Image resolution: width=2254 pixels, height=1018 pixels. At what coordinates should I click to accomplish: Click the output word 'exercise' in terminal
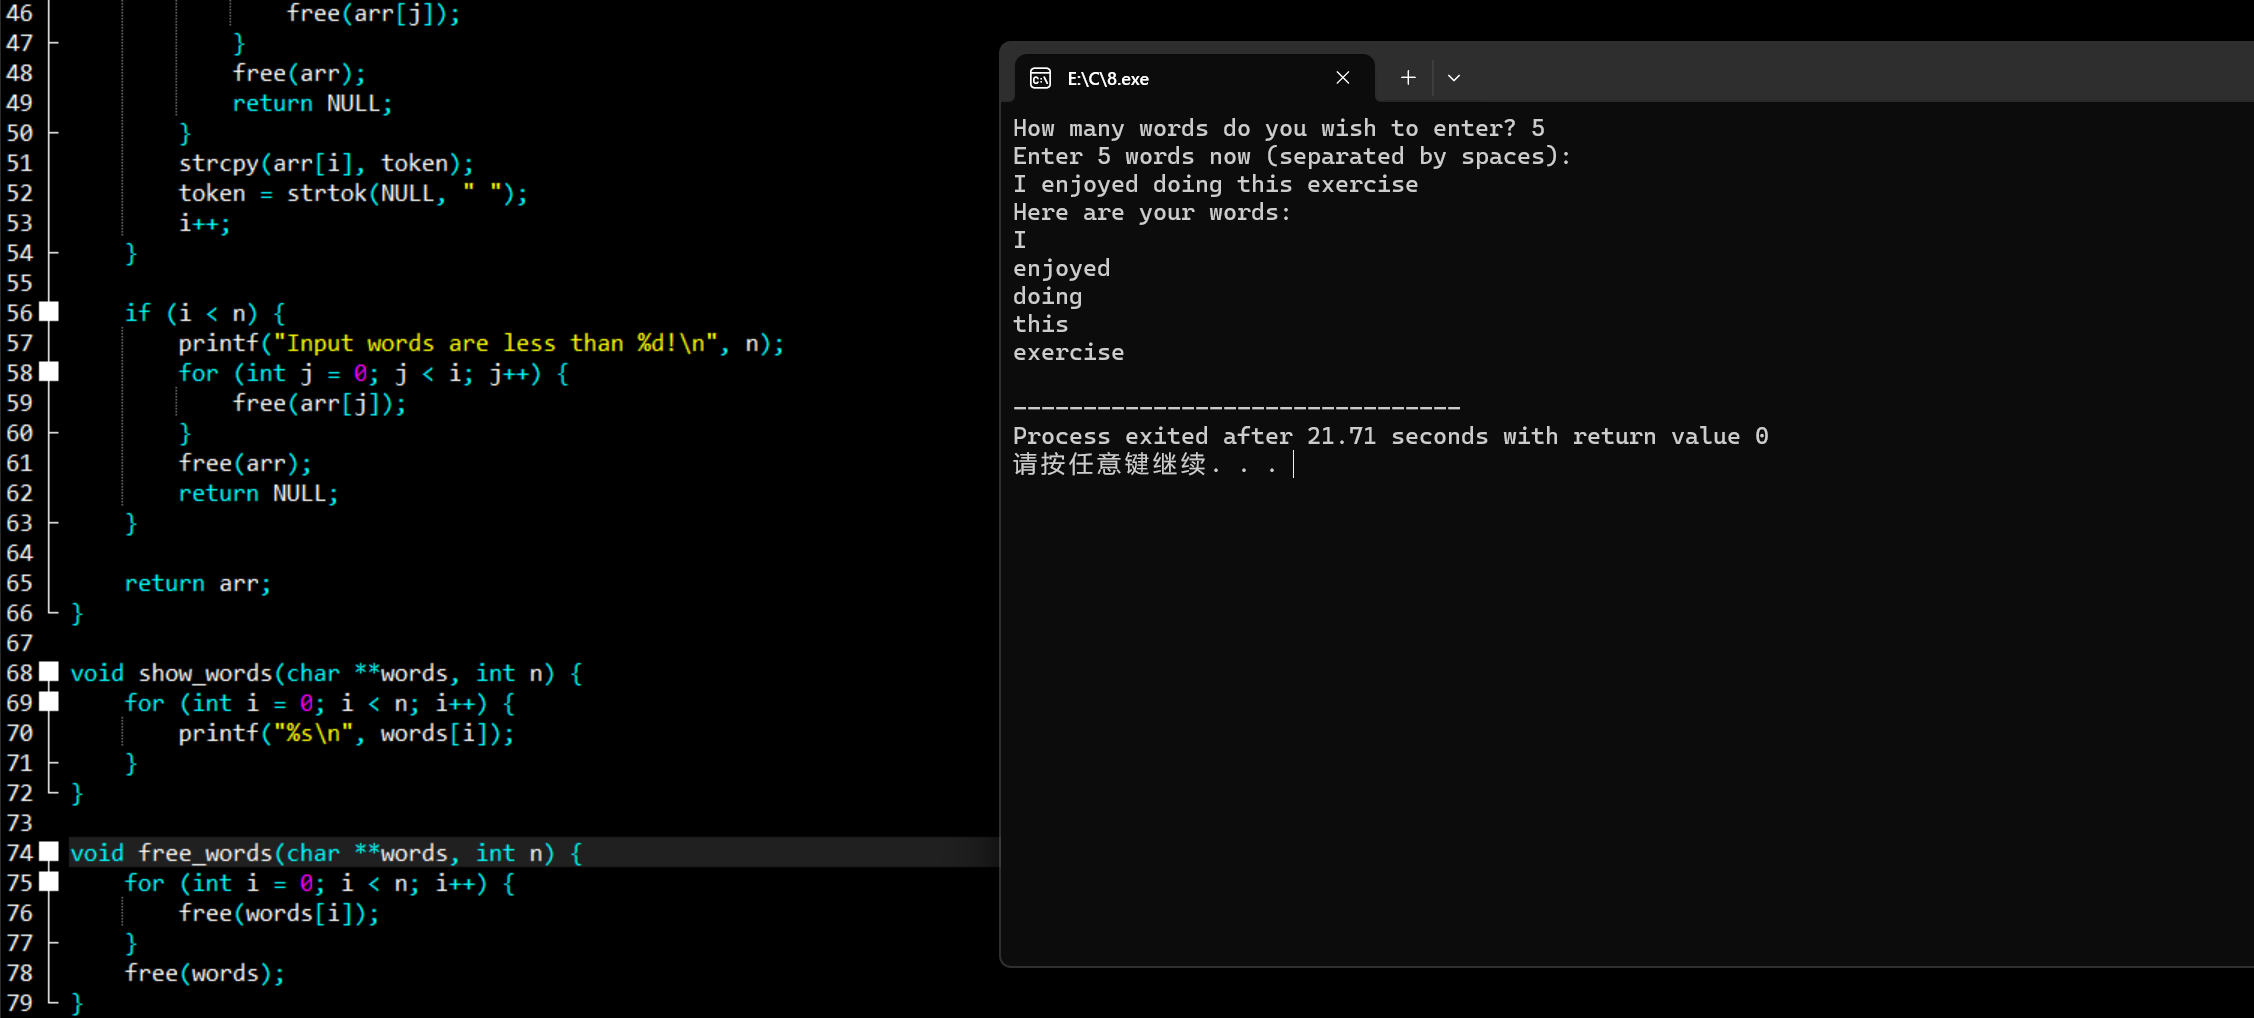coord(1068,352)
